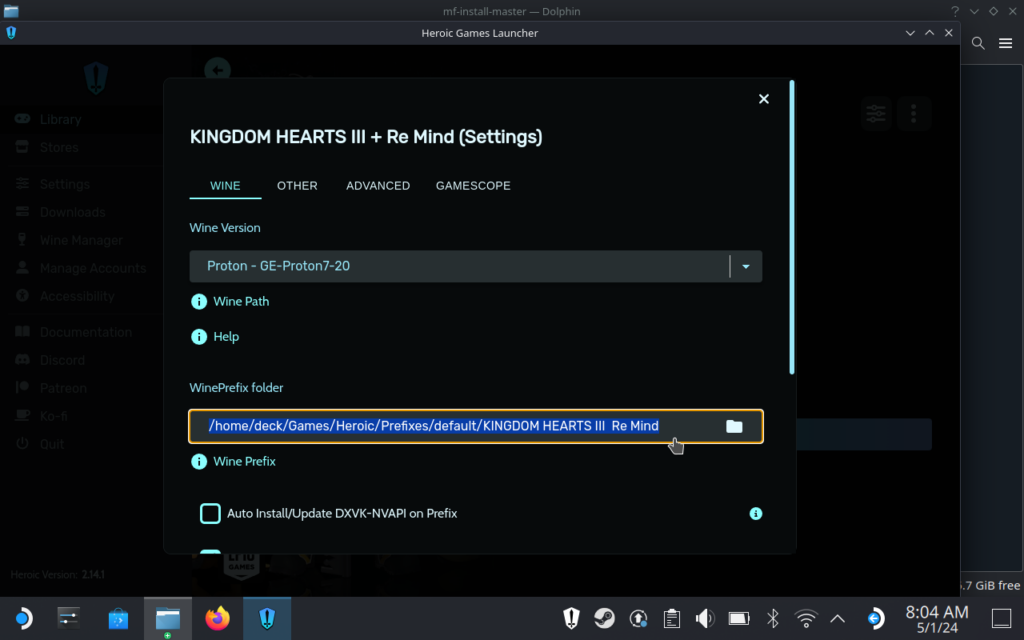Expand the Wine Version dropdown arrow
The height and width of the screenshot is (640, 1024).
[746, 266]
